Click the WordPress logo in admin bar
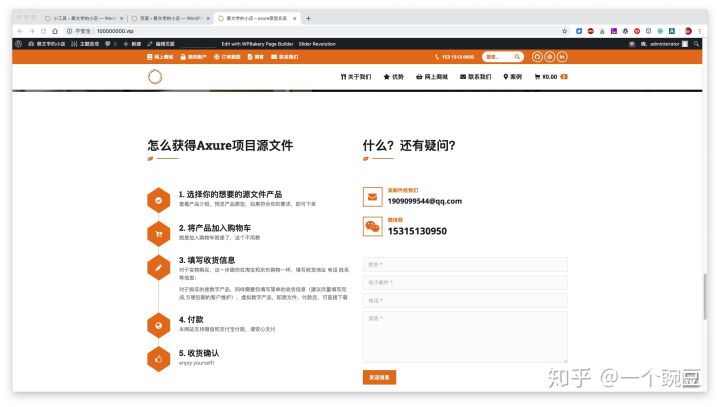Image resolution: width=720 pixels, height=407 pixels. click(x=18, y=44)
